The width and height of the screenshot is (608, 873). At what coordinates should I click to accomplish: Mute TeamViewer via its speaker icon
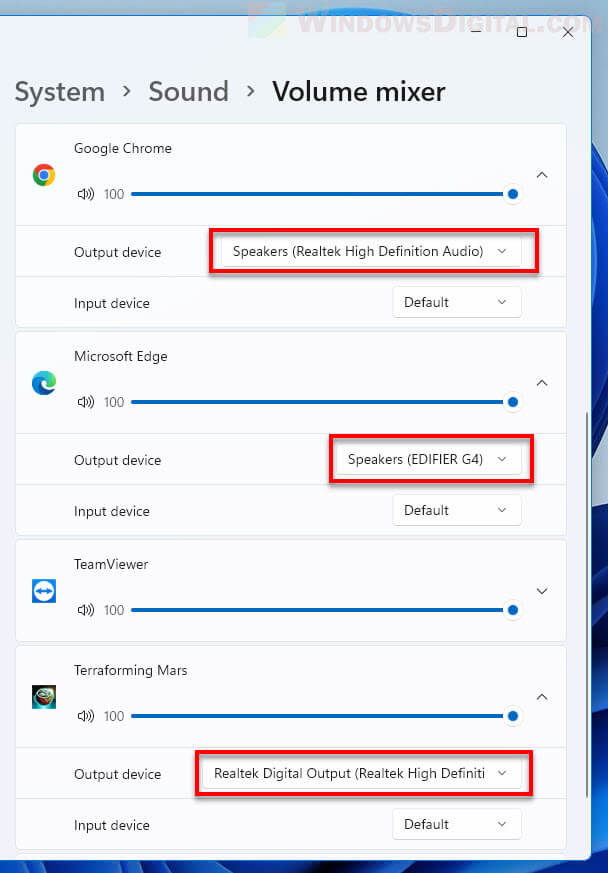[x=86, y=610]
